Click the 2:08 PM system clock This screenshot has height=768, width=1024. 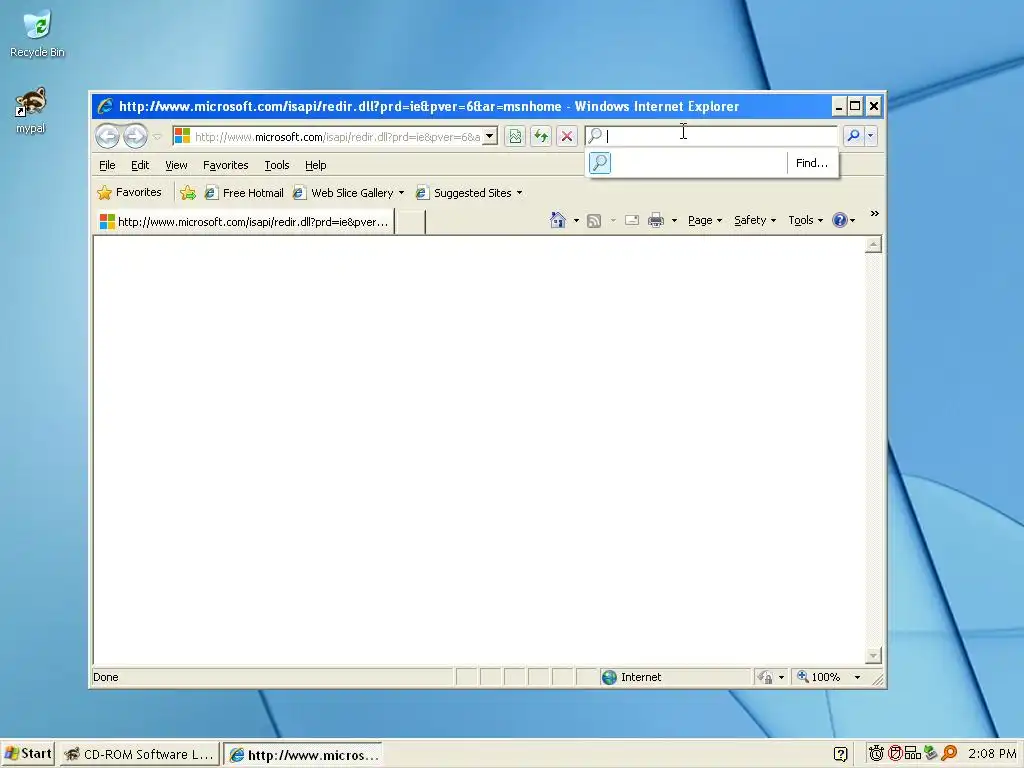pos(991,754)
